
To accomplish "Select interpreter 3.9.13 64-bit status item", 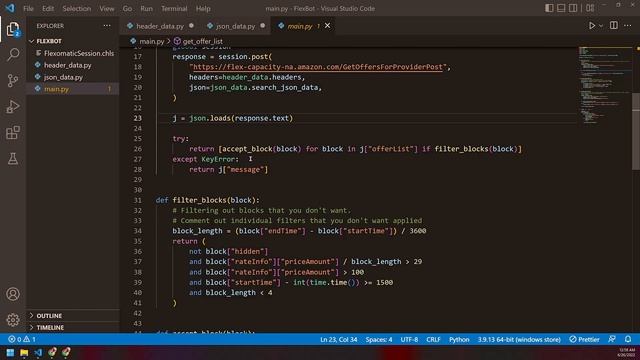I will coord(519,339).
